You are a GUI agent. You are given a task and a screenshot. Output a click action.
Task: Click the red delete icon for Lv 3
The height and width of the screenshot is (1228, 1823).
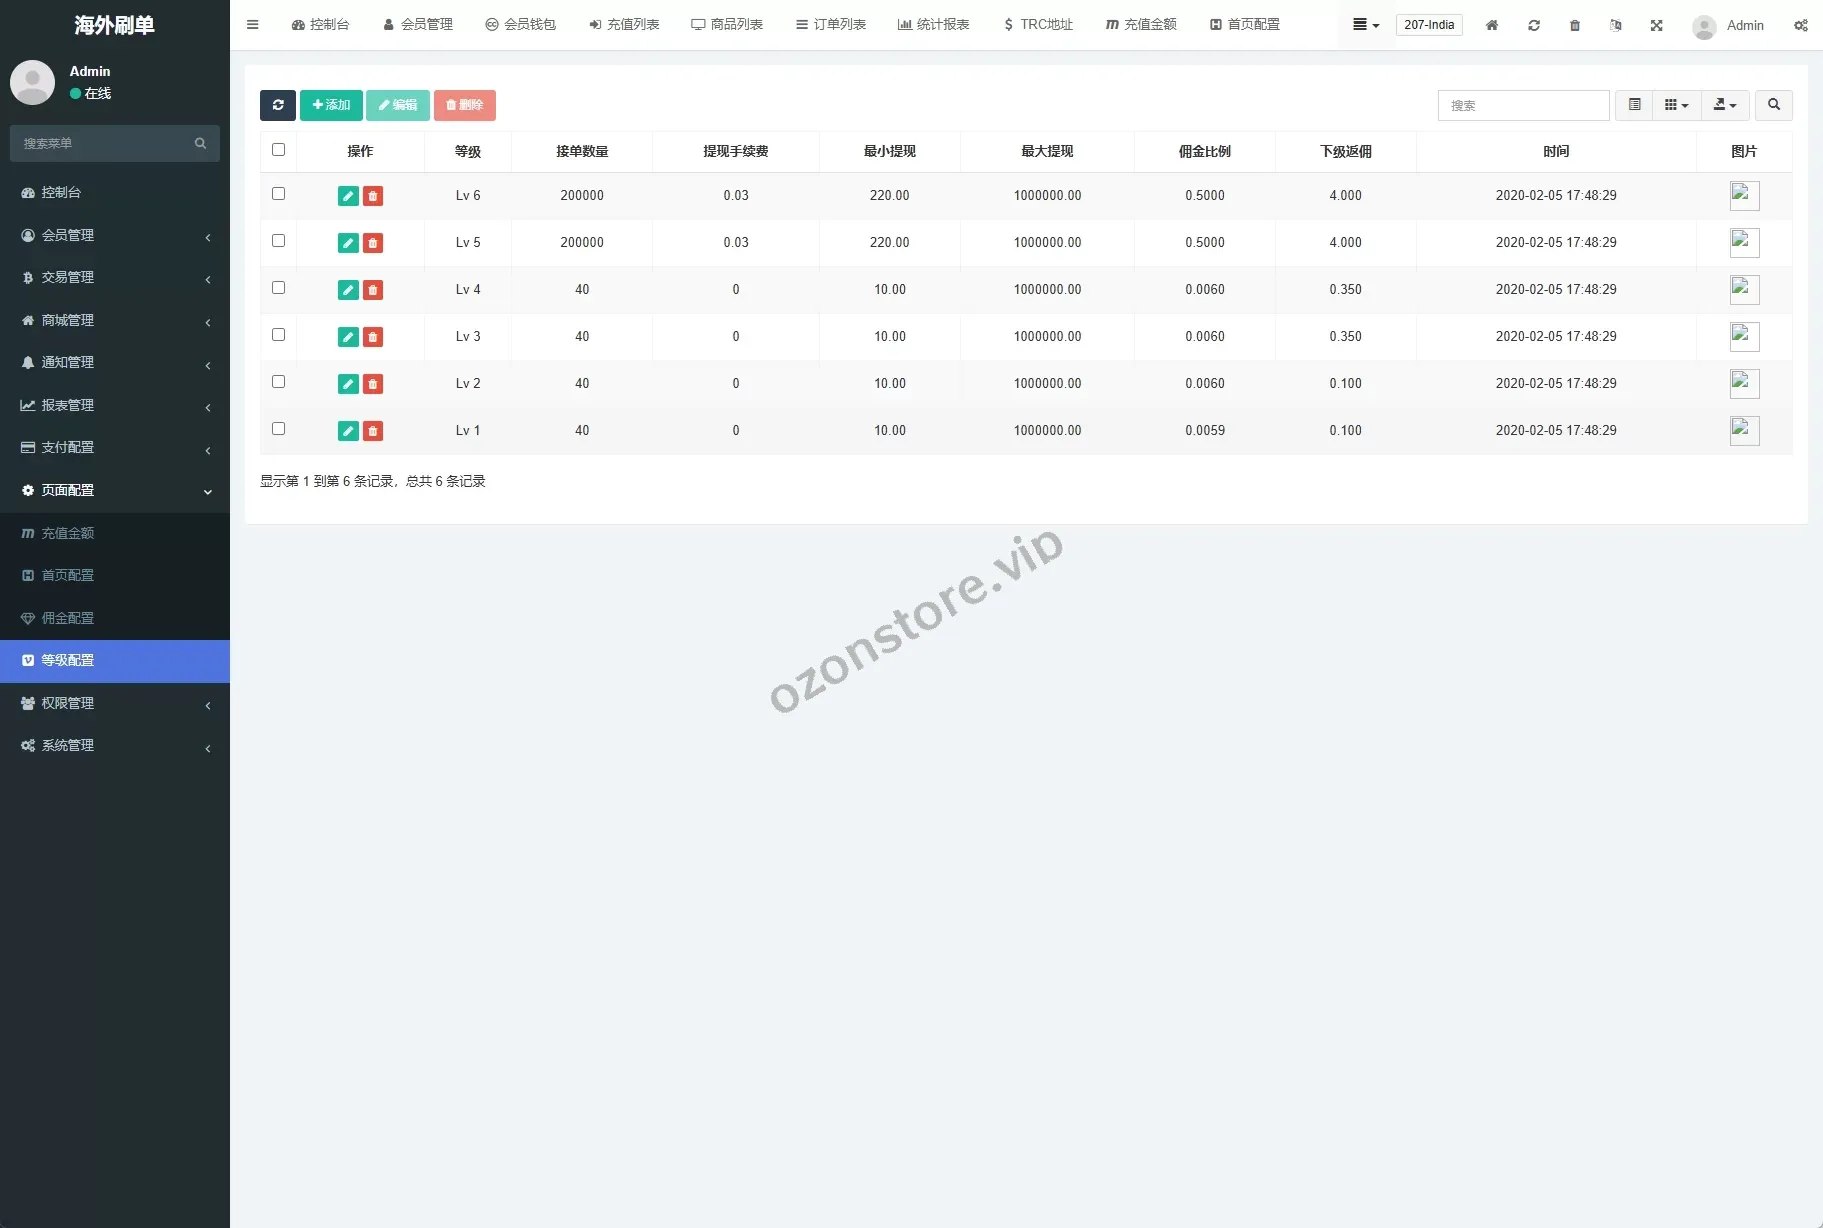pos(373,337)
